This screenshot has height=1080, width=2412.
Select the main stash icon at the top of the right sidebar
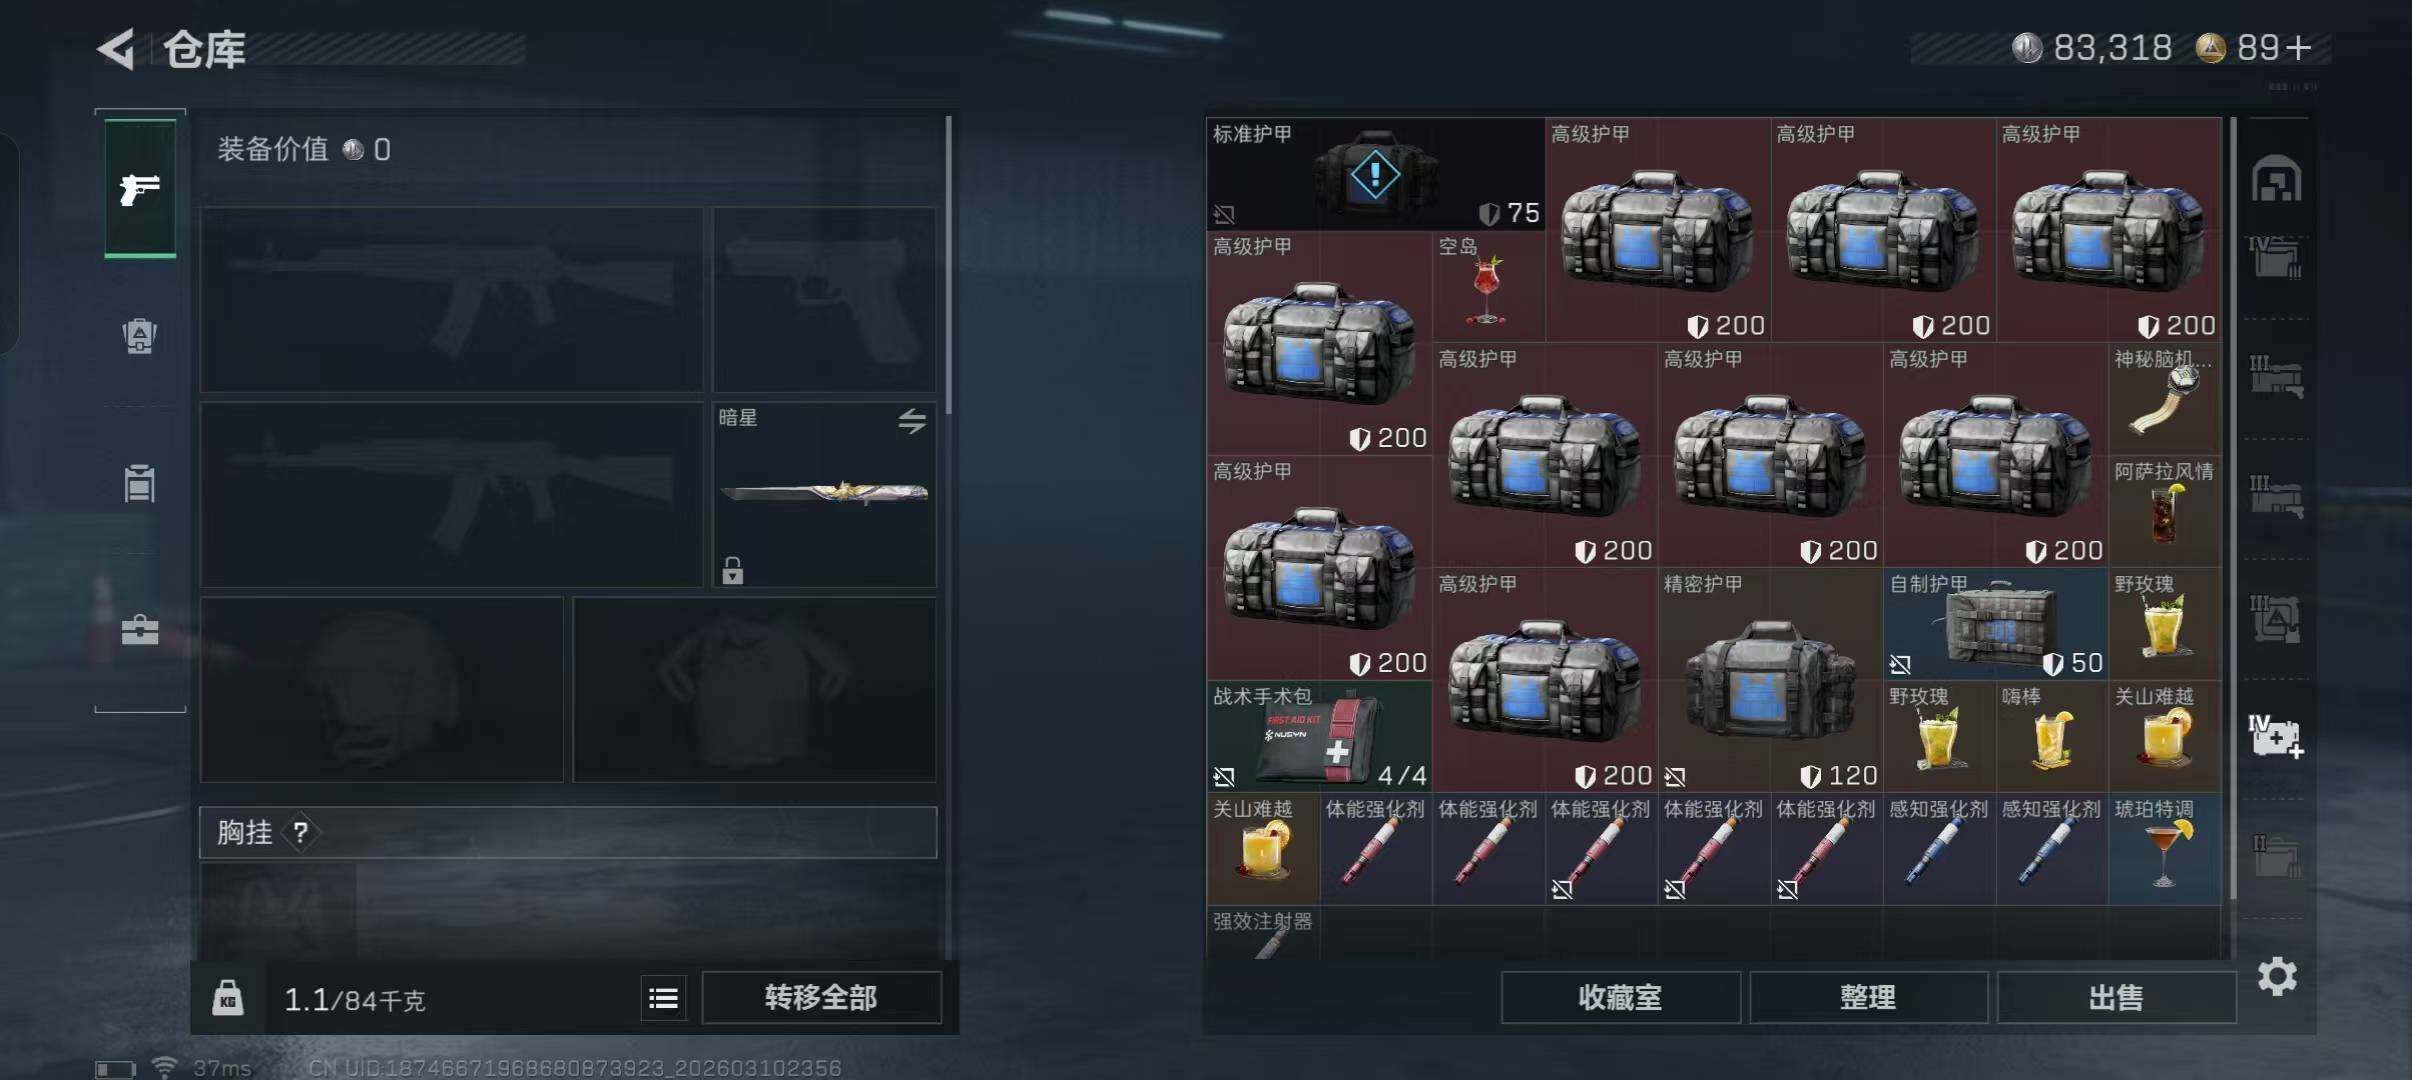pos(2276,179)
